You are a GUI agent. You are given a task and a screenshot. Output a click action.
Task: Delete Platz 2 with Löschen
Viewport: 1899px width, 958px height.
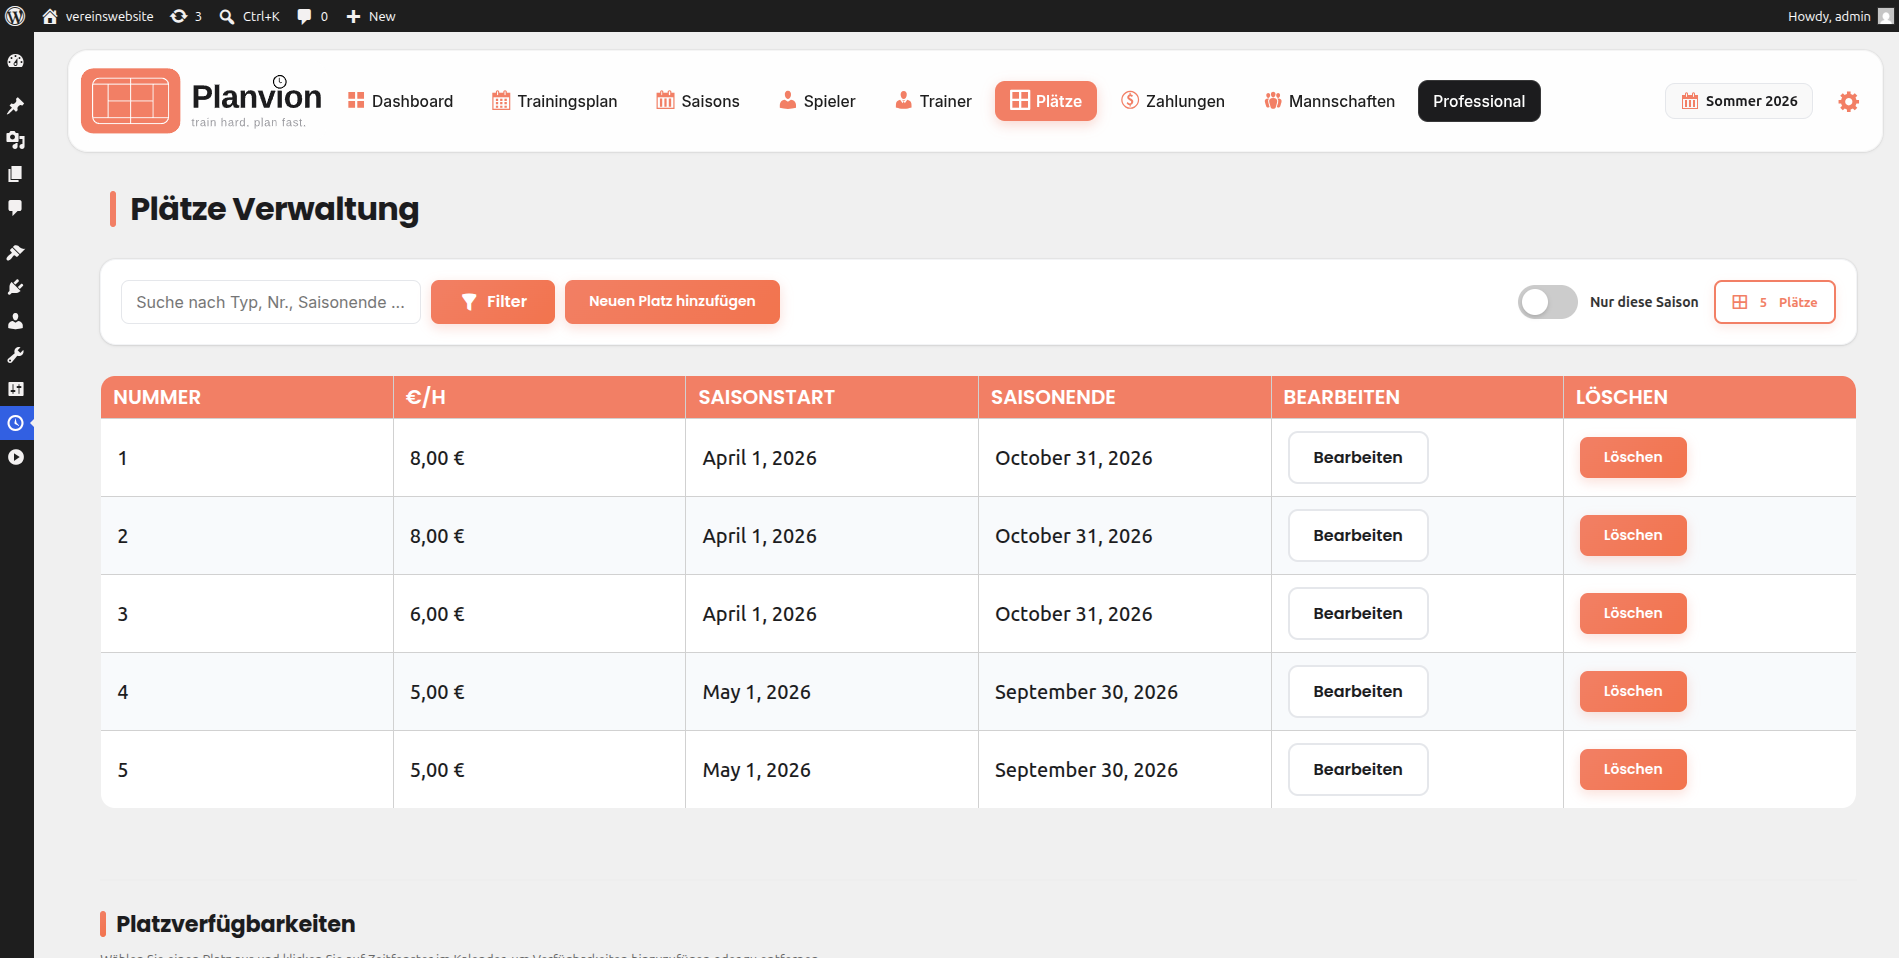pos(1633,536)
